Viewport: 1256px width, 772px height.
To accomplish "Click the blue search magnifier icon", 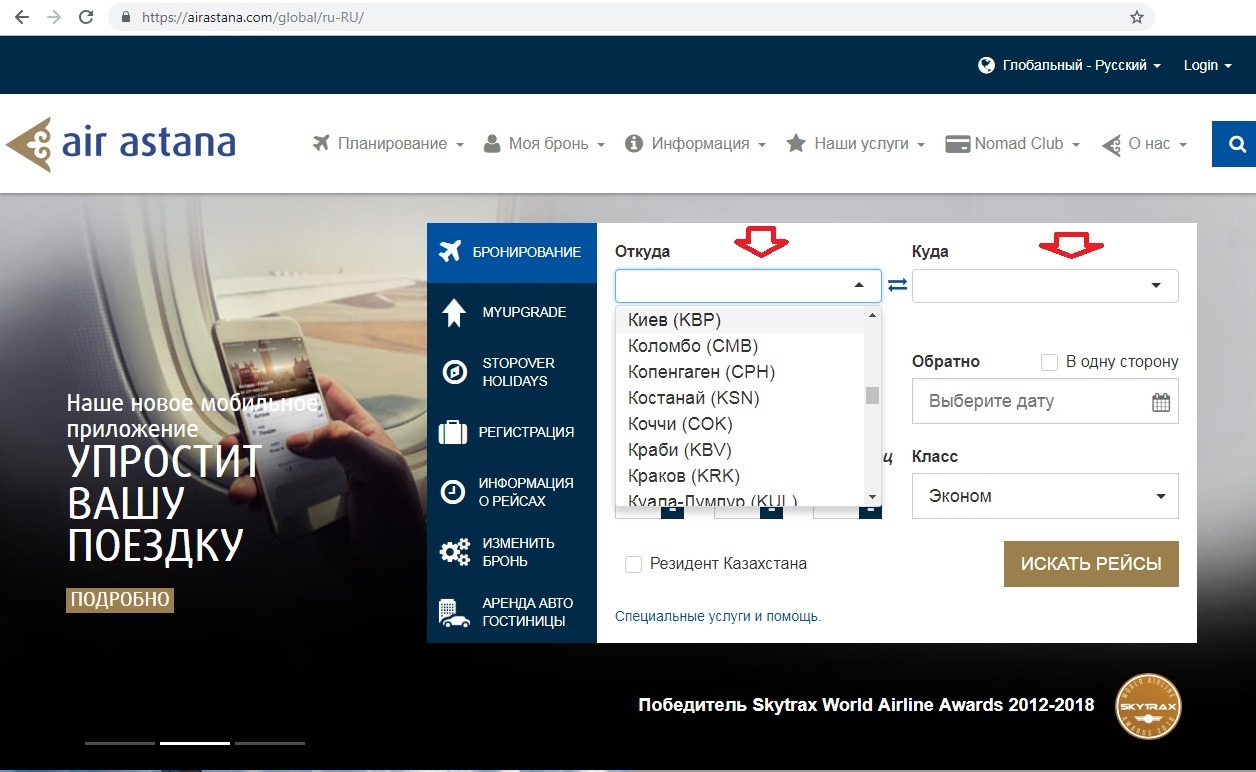I will [1236, 145].
